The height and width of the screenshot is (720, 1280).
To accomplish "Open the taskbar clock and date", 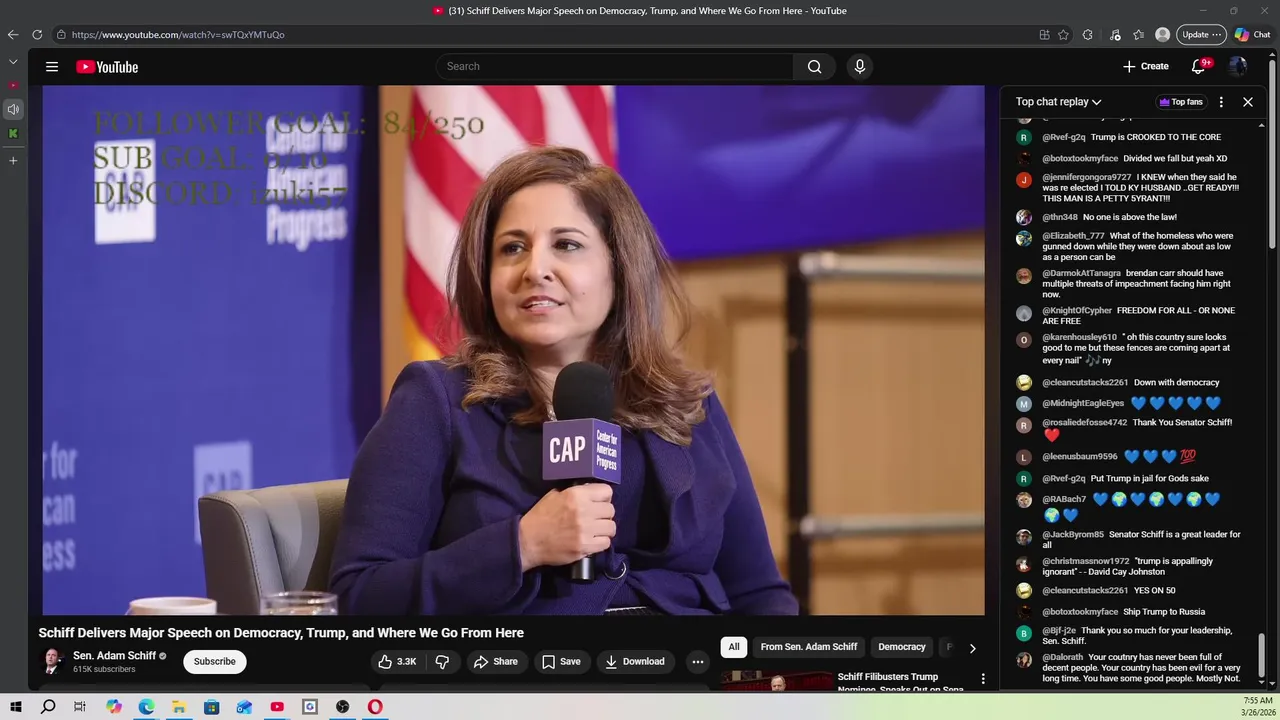I will pos(1258,707).
